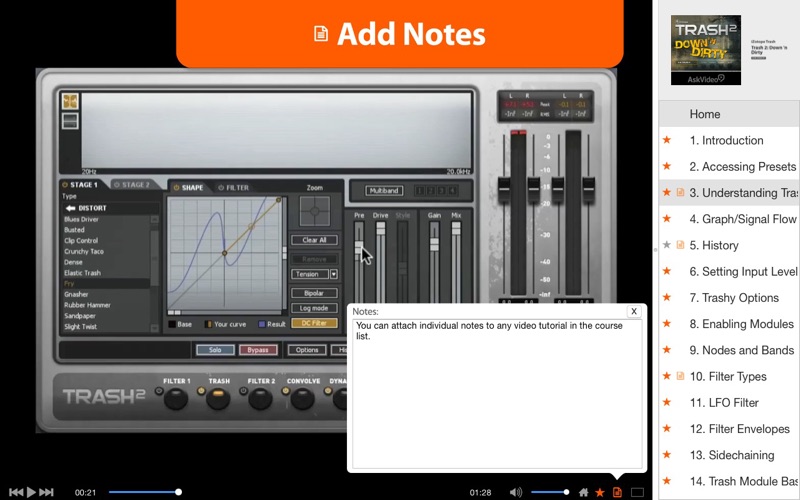Click the star beside 13. Sidechaining
The image size is (800, 500).
click(667, 455)
